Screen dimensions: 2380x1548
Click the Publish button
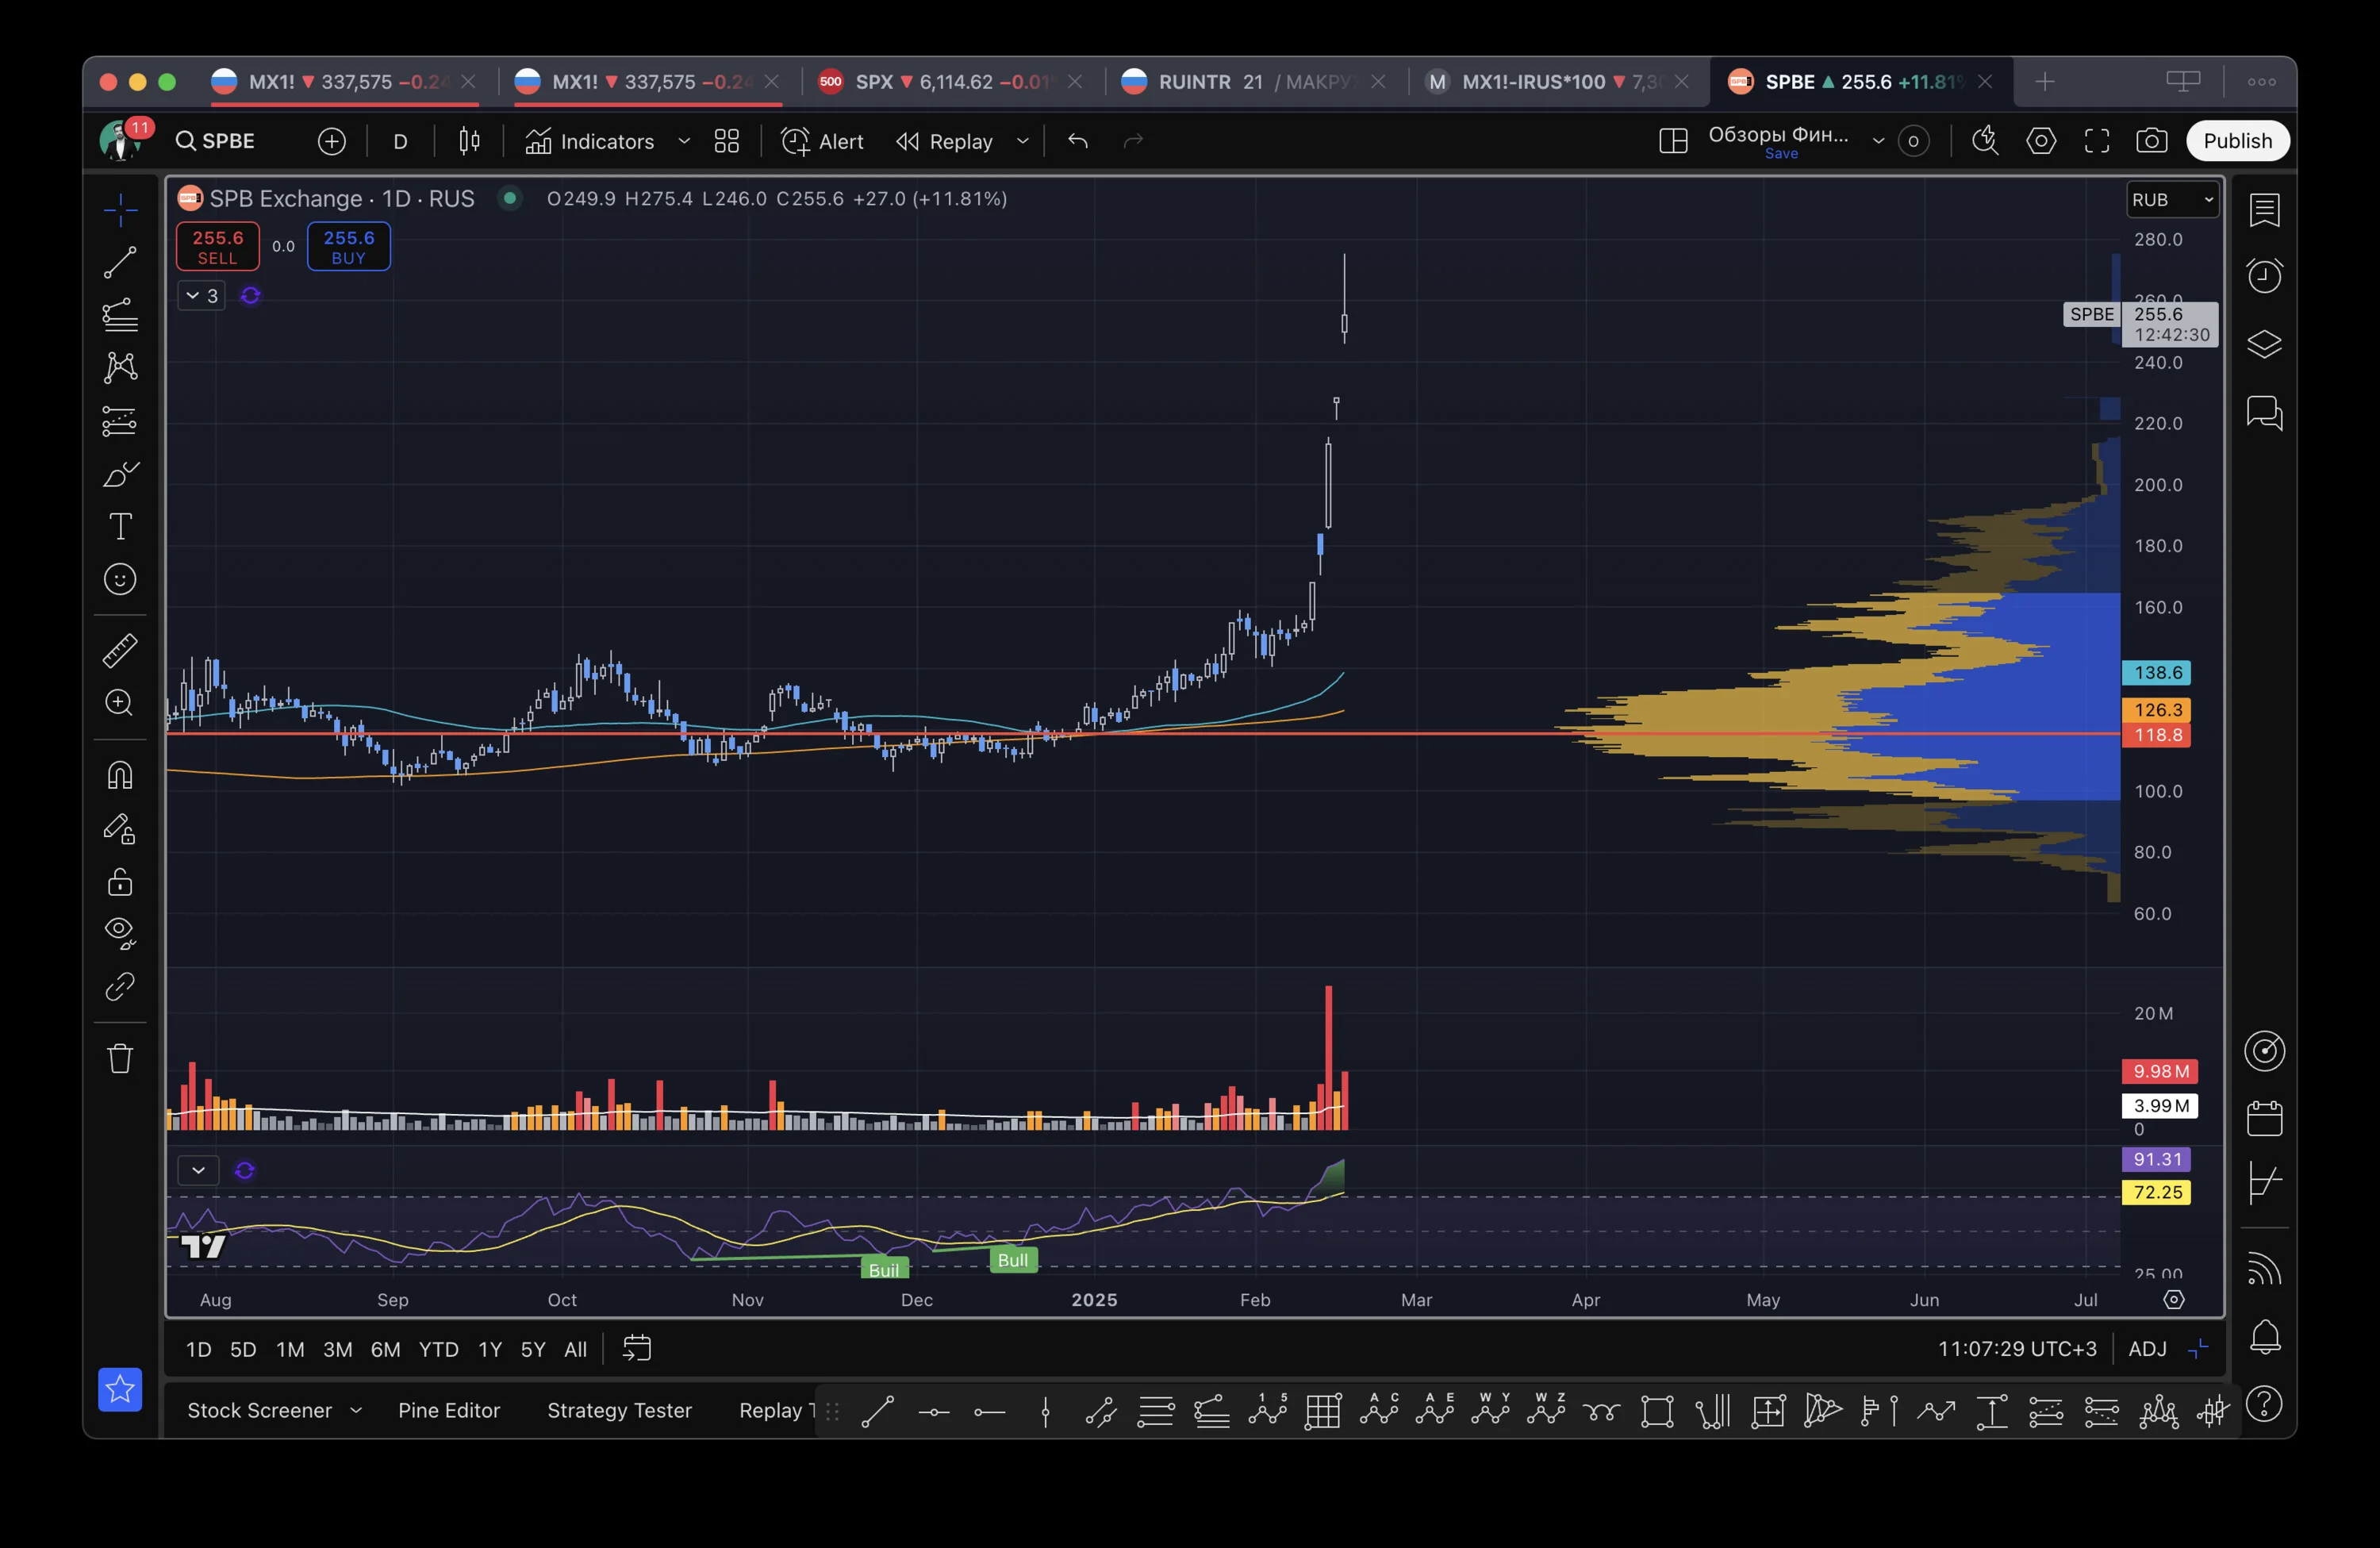pyautogui.click(x=2237, y=141)
